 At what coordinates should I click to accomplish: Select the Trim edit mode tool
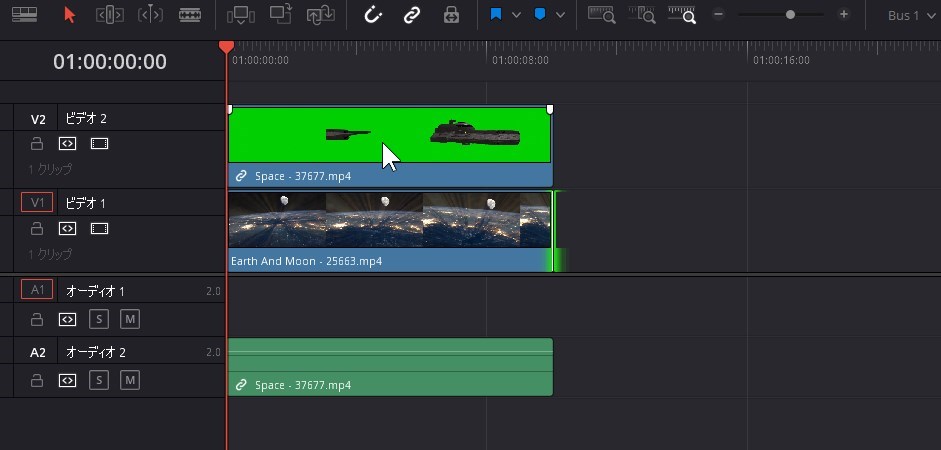(x=110, y=15)
